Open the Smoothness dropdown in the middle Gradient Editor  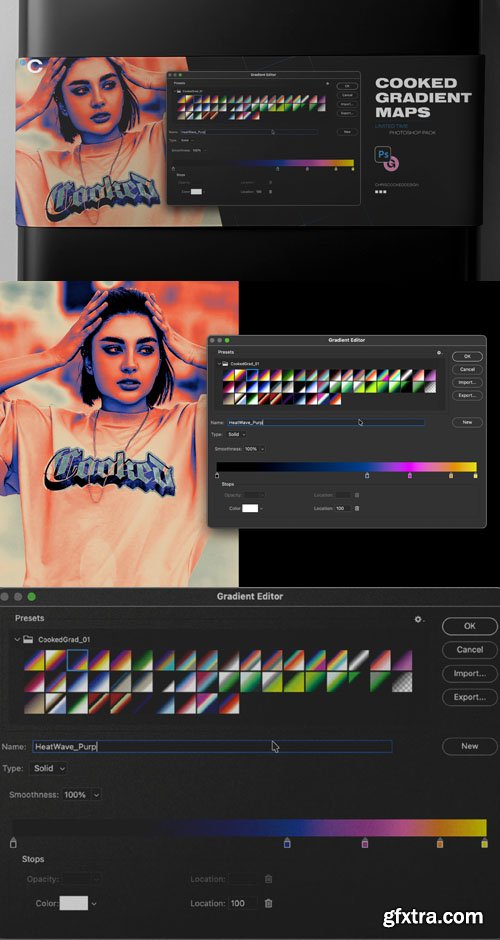[254, 448]
